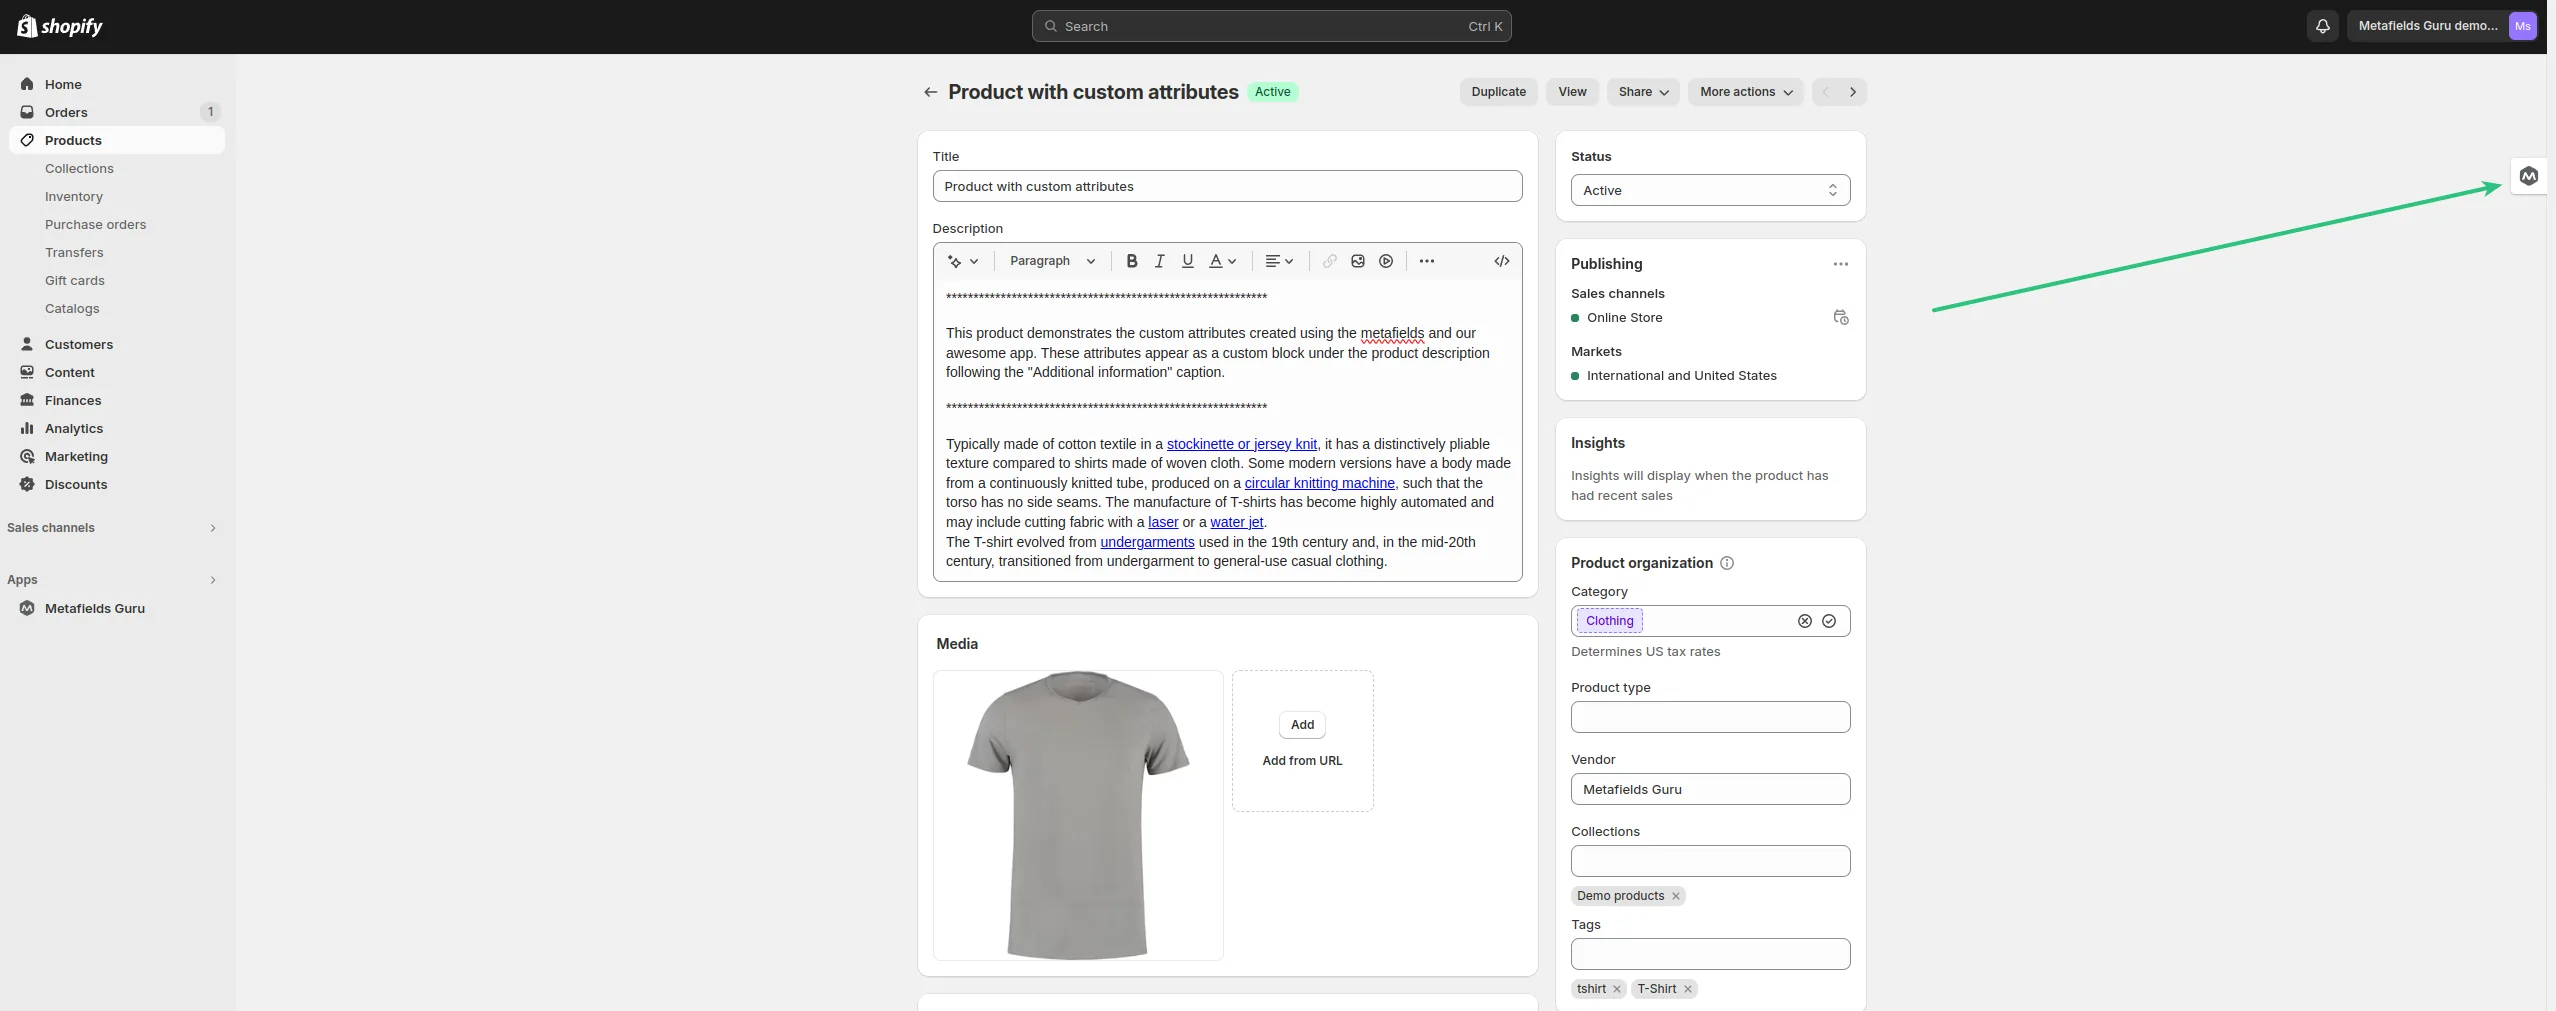The image size is (2556, 1011).
Task: Schedule Online Store availability icon
Action: click(x=1840, y=318)
